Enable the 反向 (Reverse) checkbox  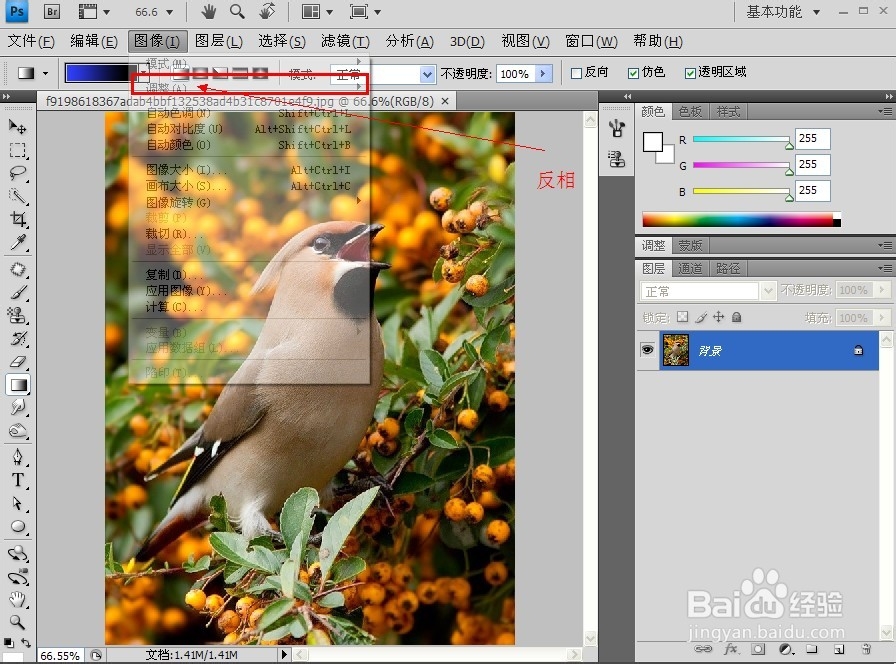[577, 73]
